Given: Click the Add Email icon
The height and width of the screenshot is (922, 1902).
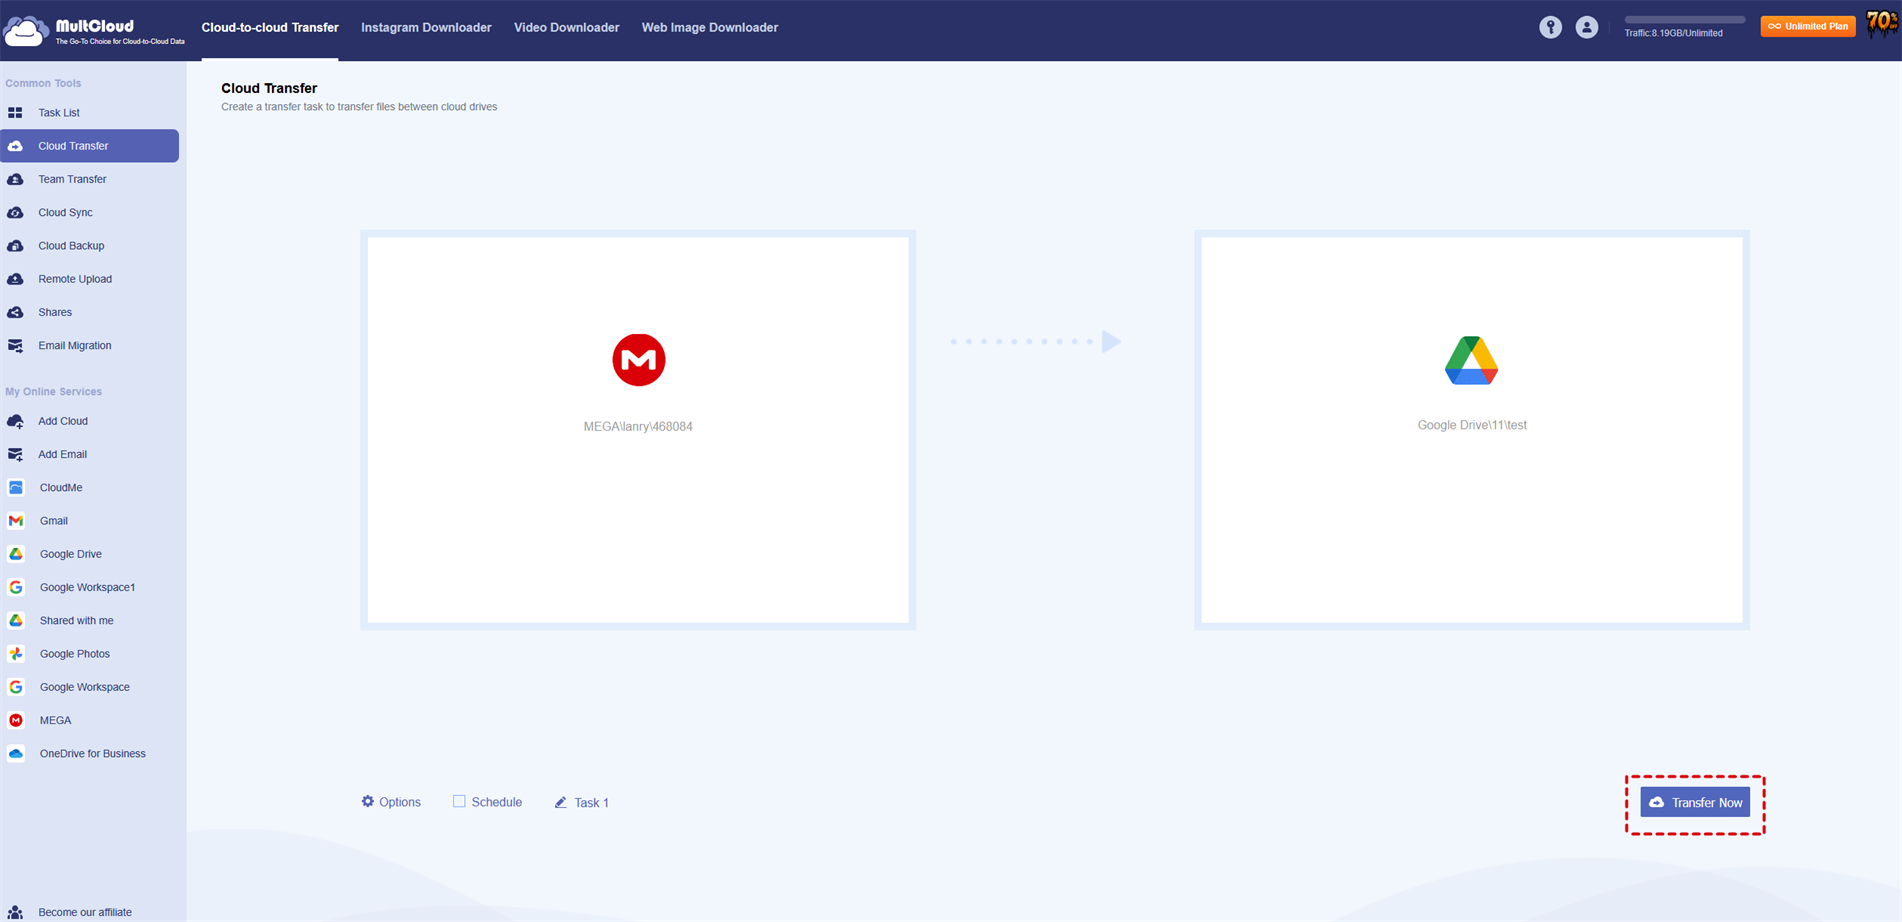Looking at the screenshot, I should tap(15, 454).
